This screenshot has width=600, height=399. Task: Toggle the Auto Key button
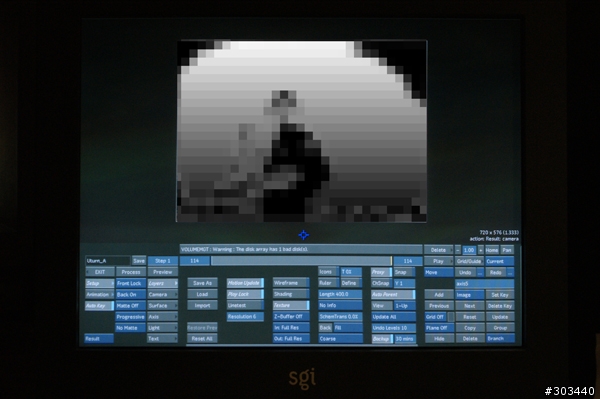99,306
